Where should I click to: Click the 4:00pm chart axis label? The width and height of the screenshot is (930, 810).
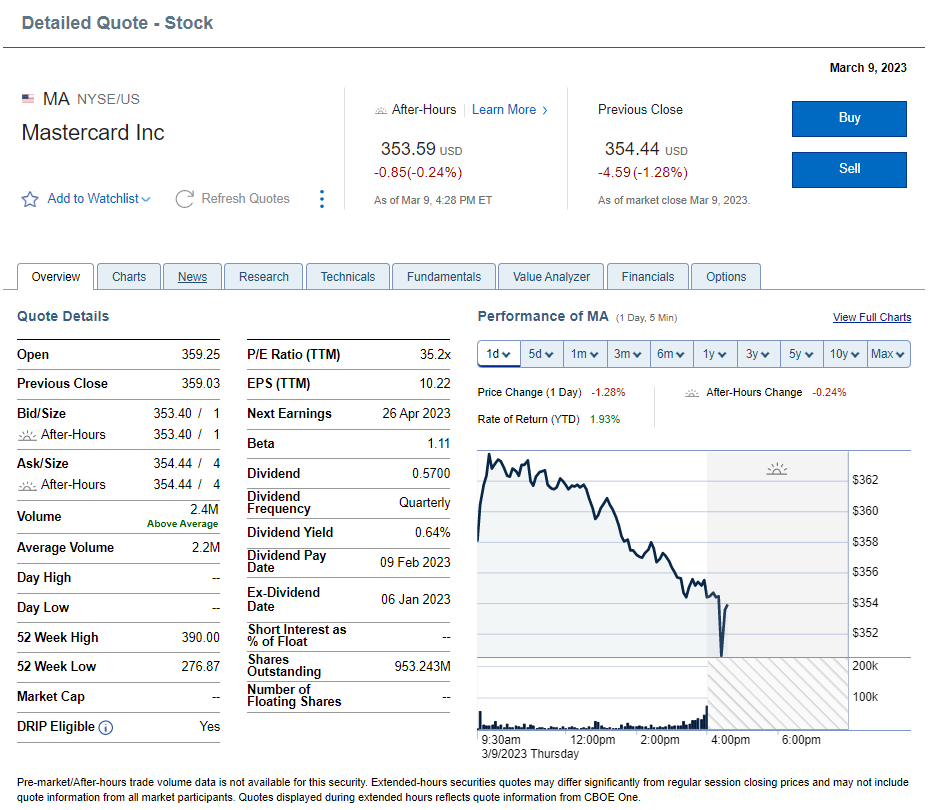coord(730,740)
